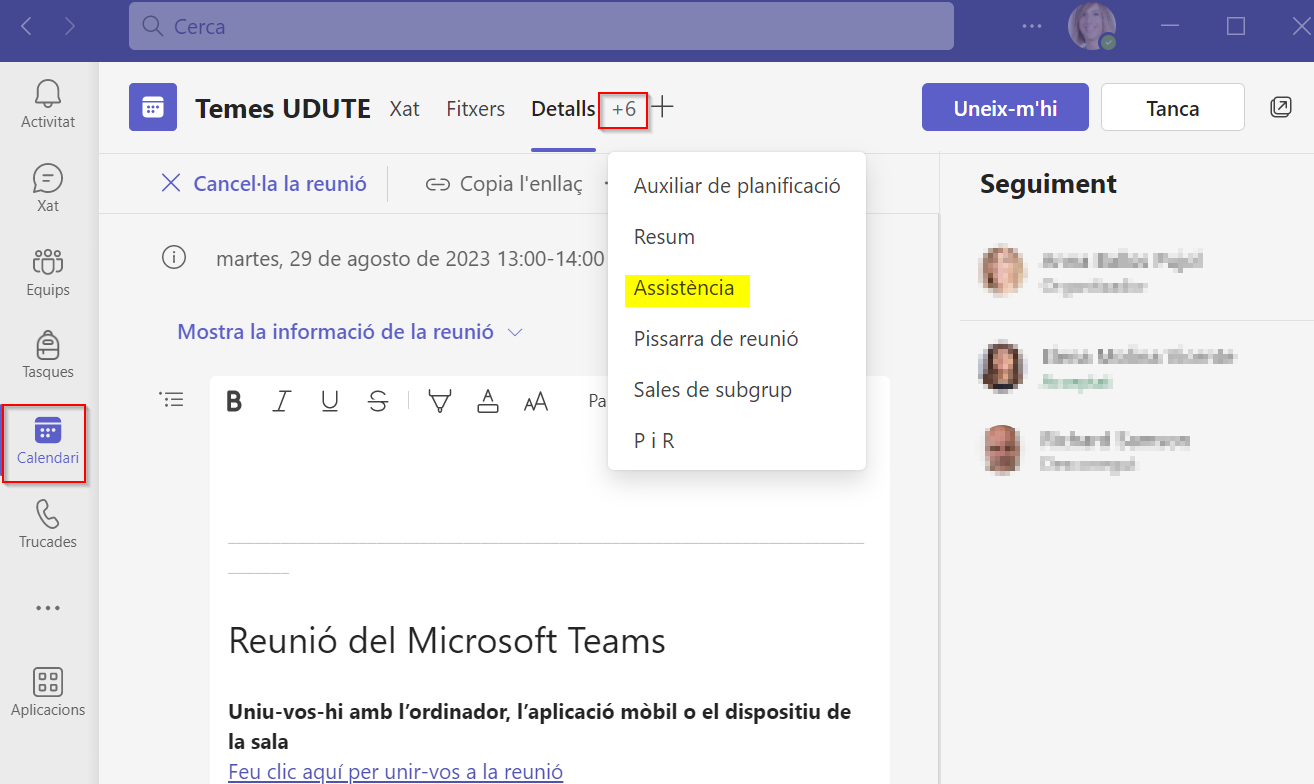Go back with the left arrow
The height and width of the screenshot is (784, 1314).
coord(27,27)
